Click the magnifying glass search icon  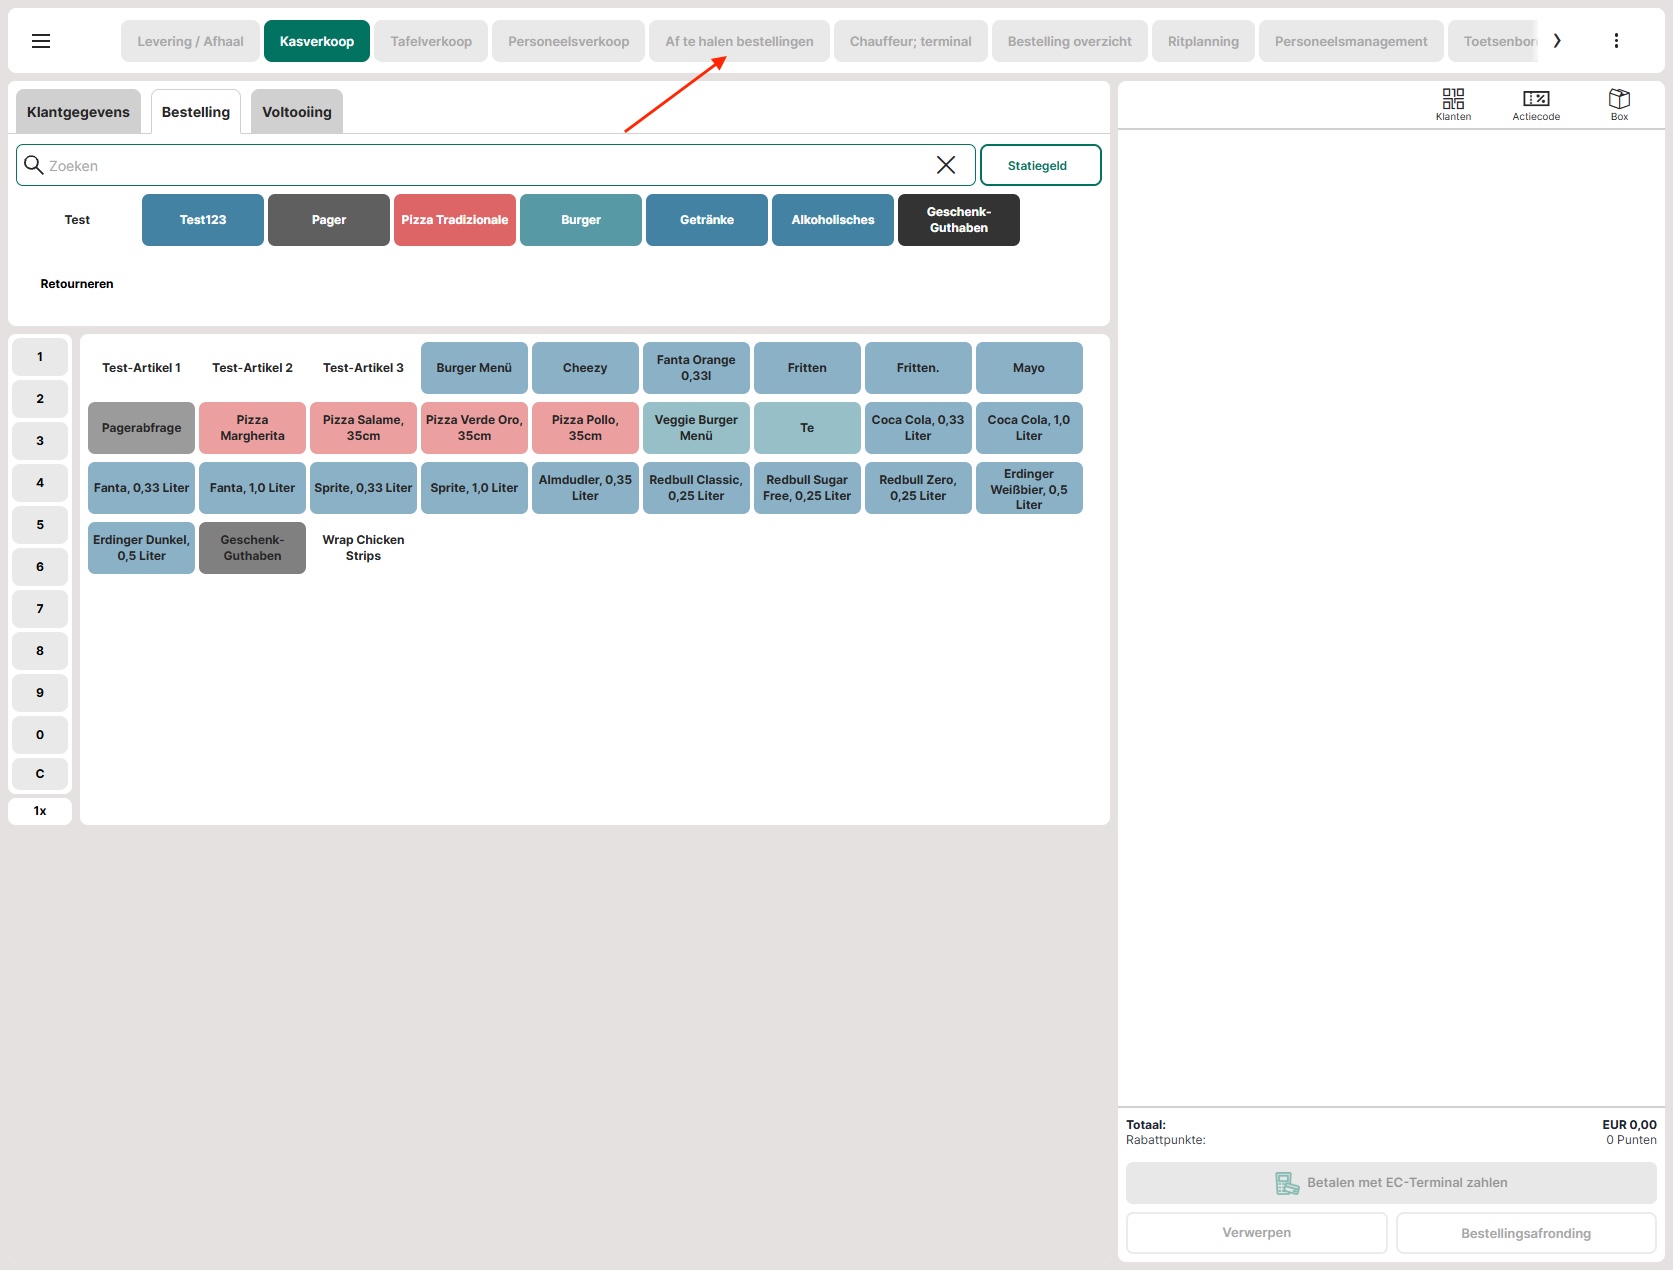tap(34, 165)
